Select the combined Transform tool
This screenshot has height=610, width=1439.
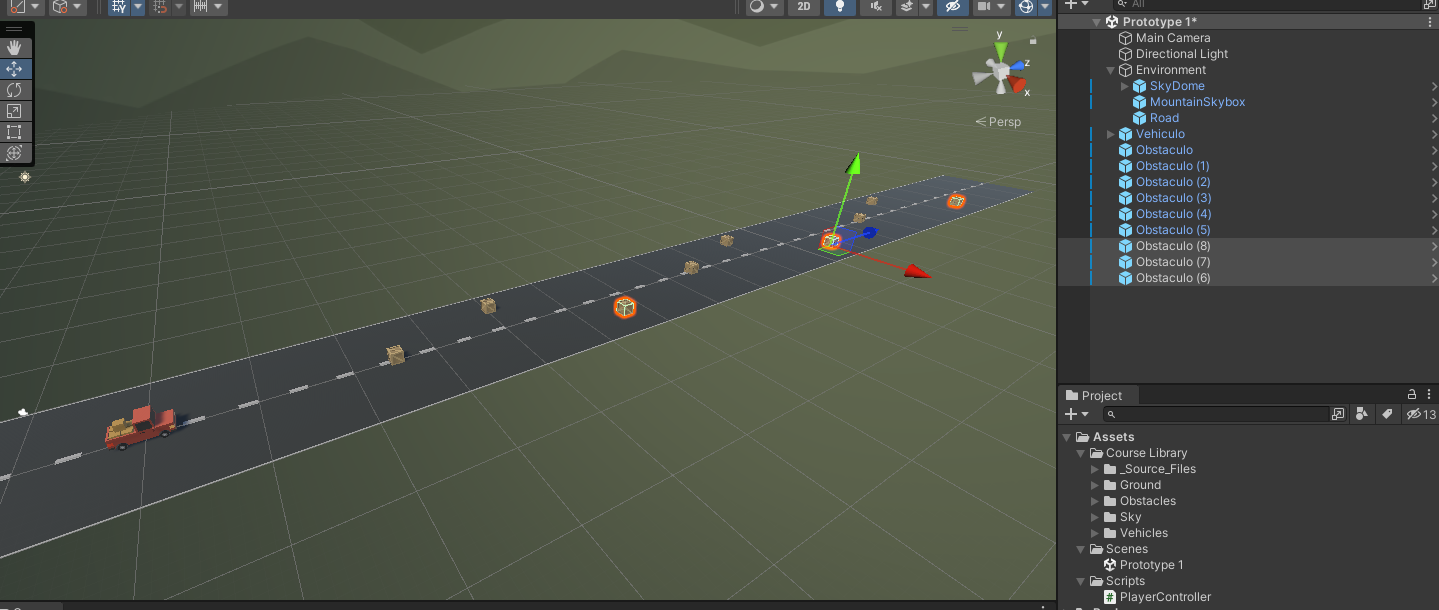pos(14,153)
